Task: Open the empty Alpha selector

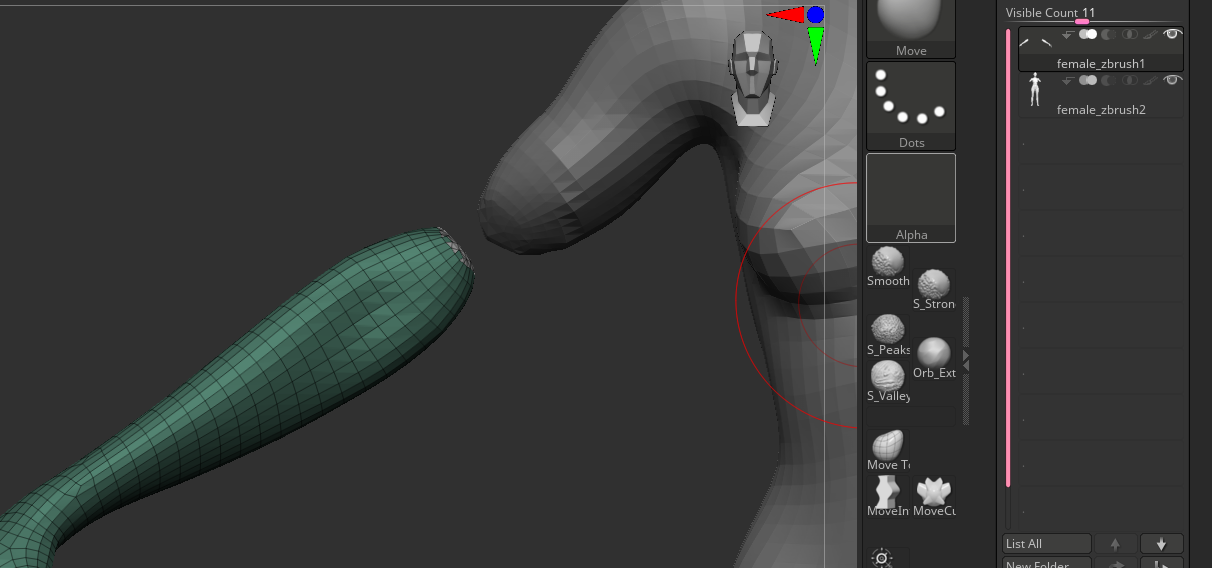Action: [x=911, y=197]
